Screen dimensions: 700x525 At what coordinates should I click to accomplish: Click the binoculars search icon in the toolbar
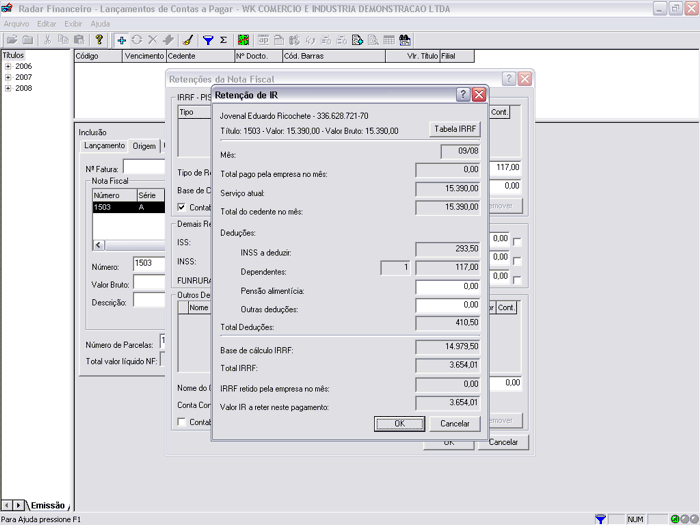coord(405,40)
